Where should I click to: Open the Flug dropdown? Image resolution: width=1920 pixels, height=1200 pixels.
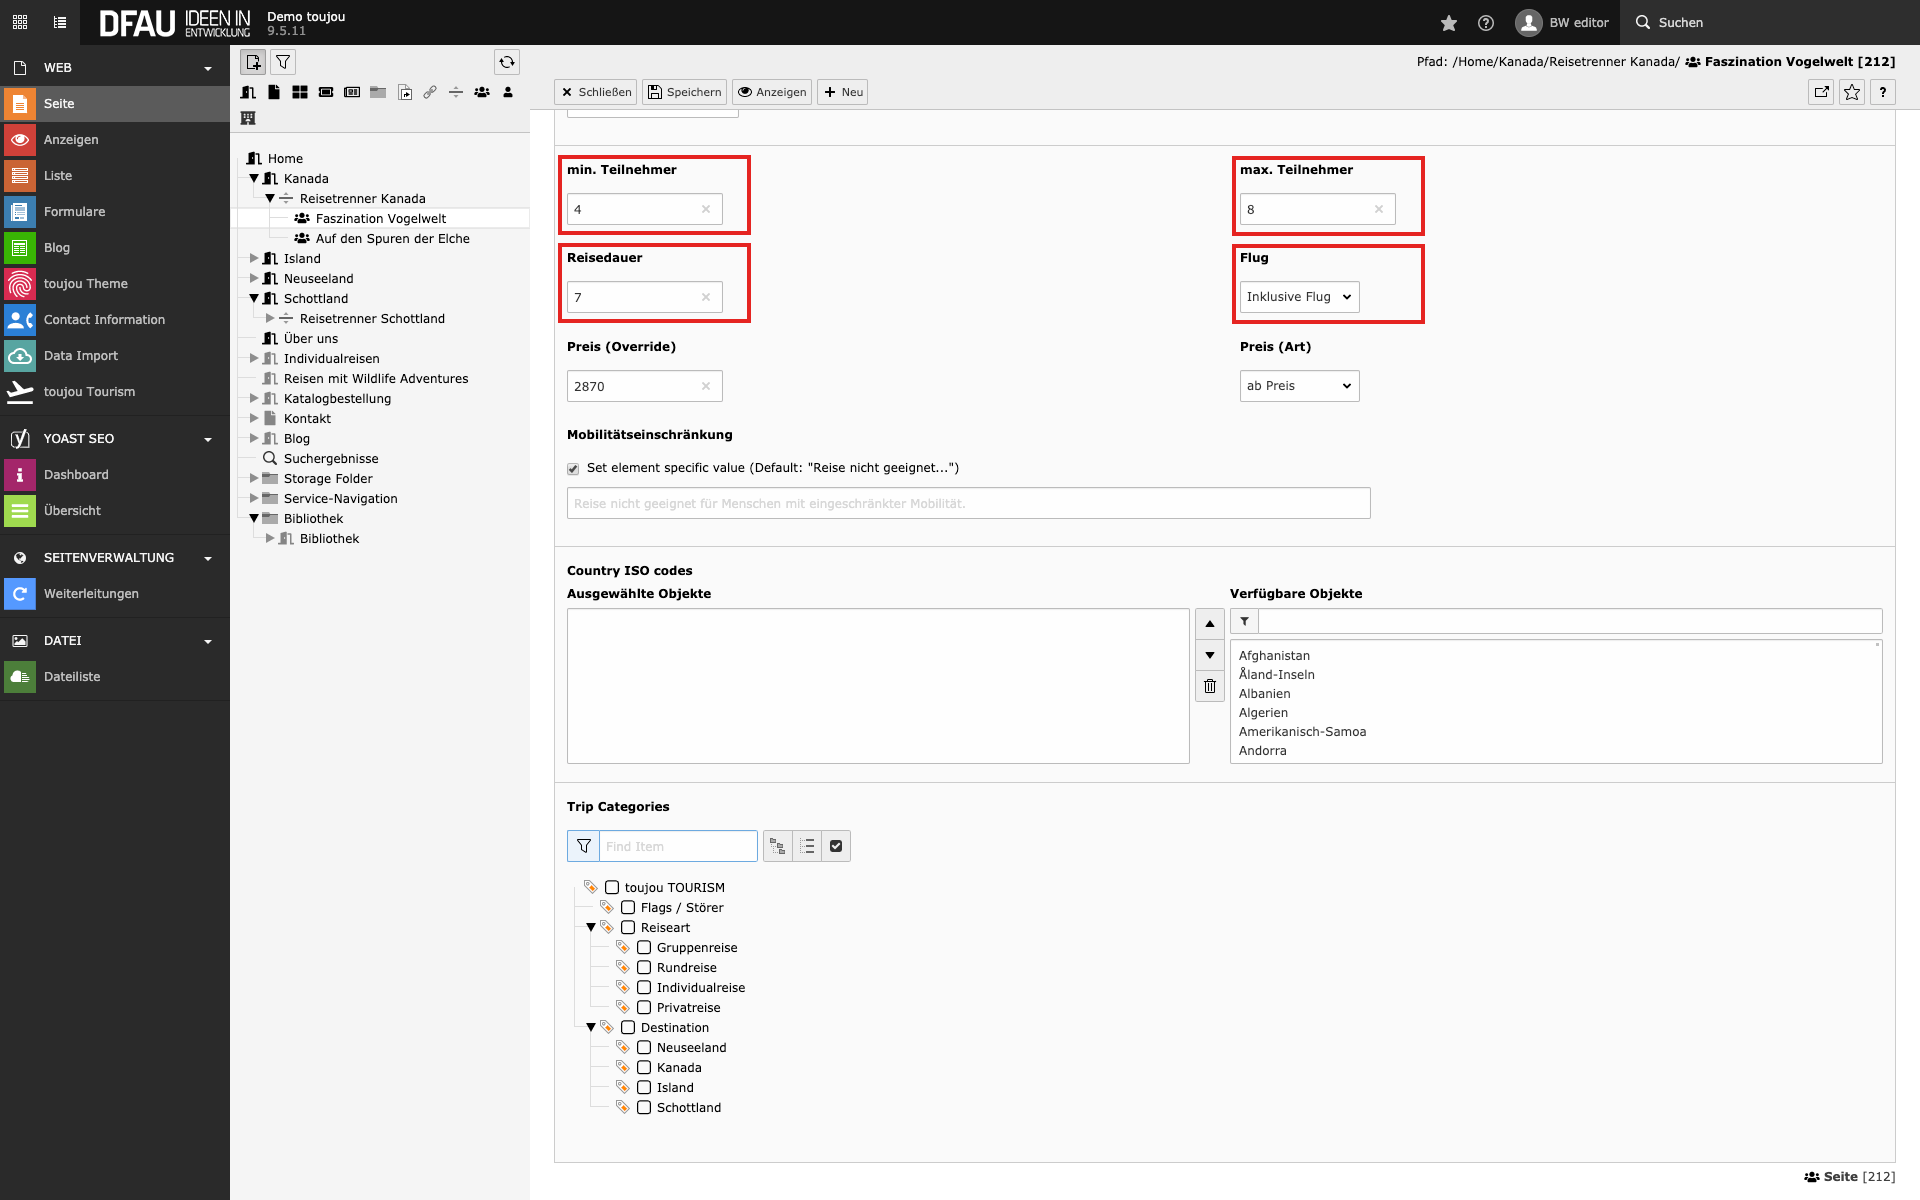tap(1299, 297)
